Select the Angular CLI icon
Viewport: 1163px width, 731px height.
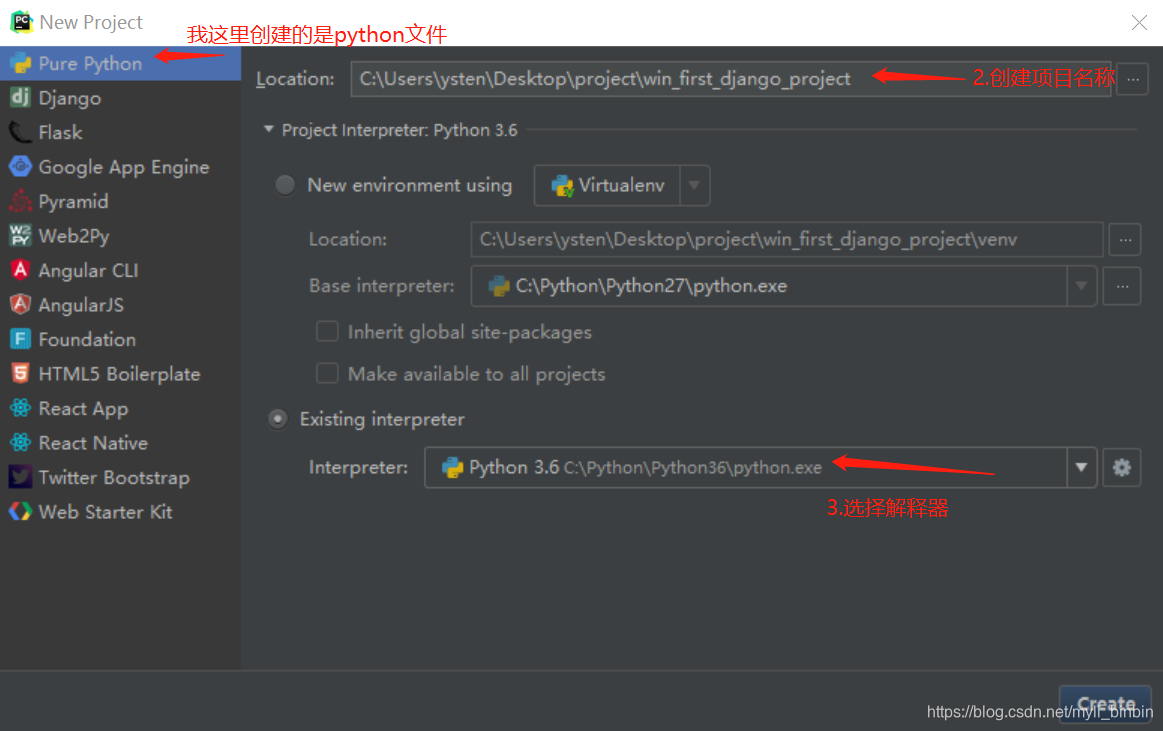pyautogui.click(x=20, y=270)
